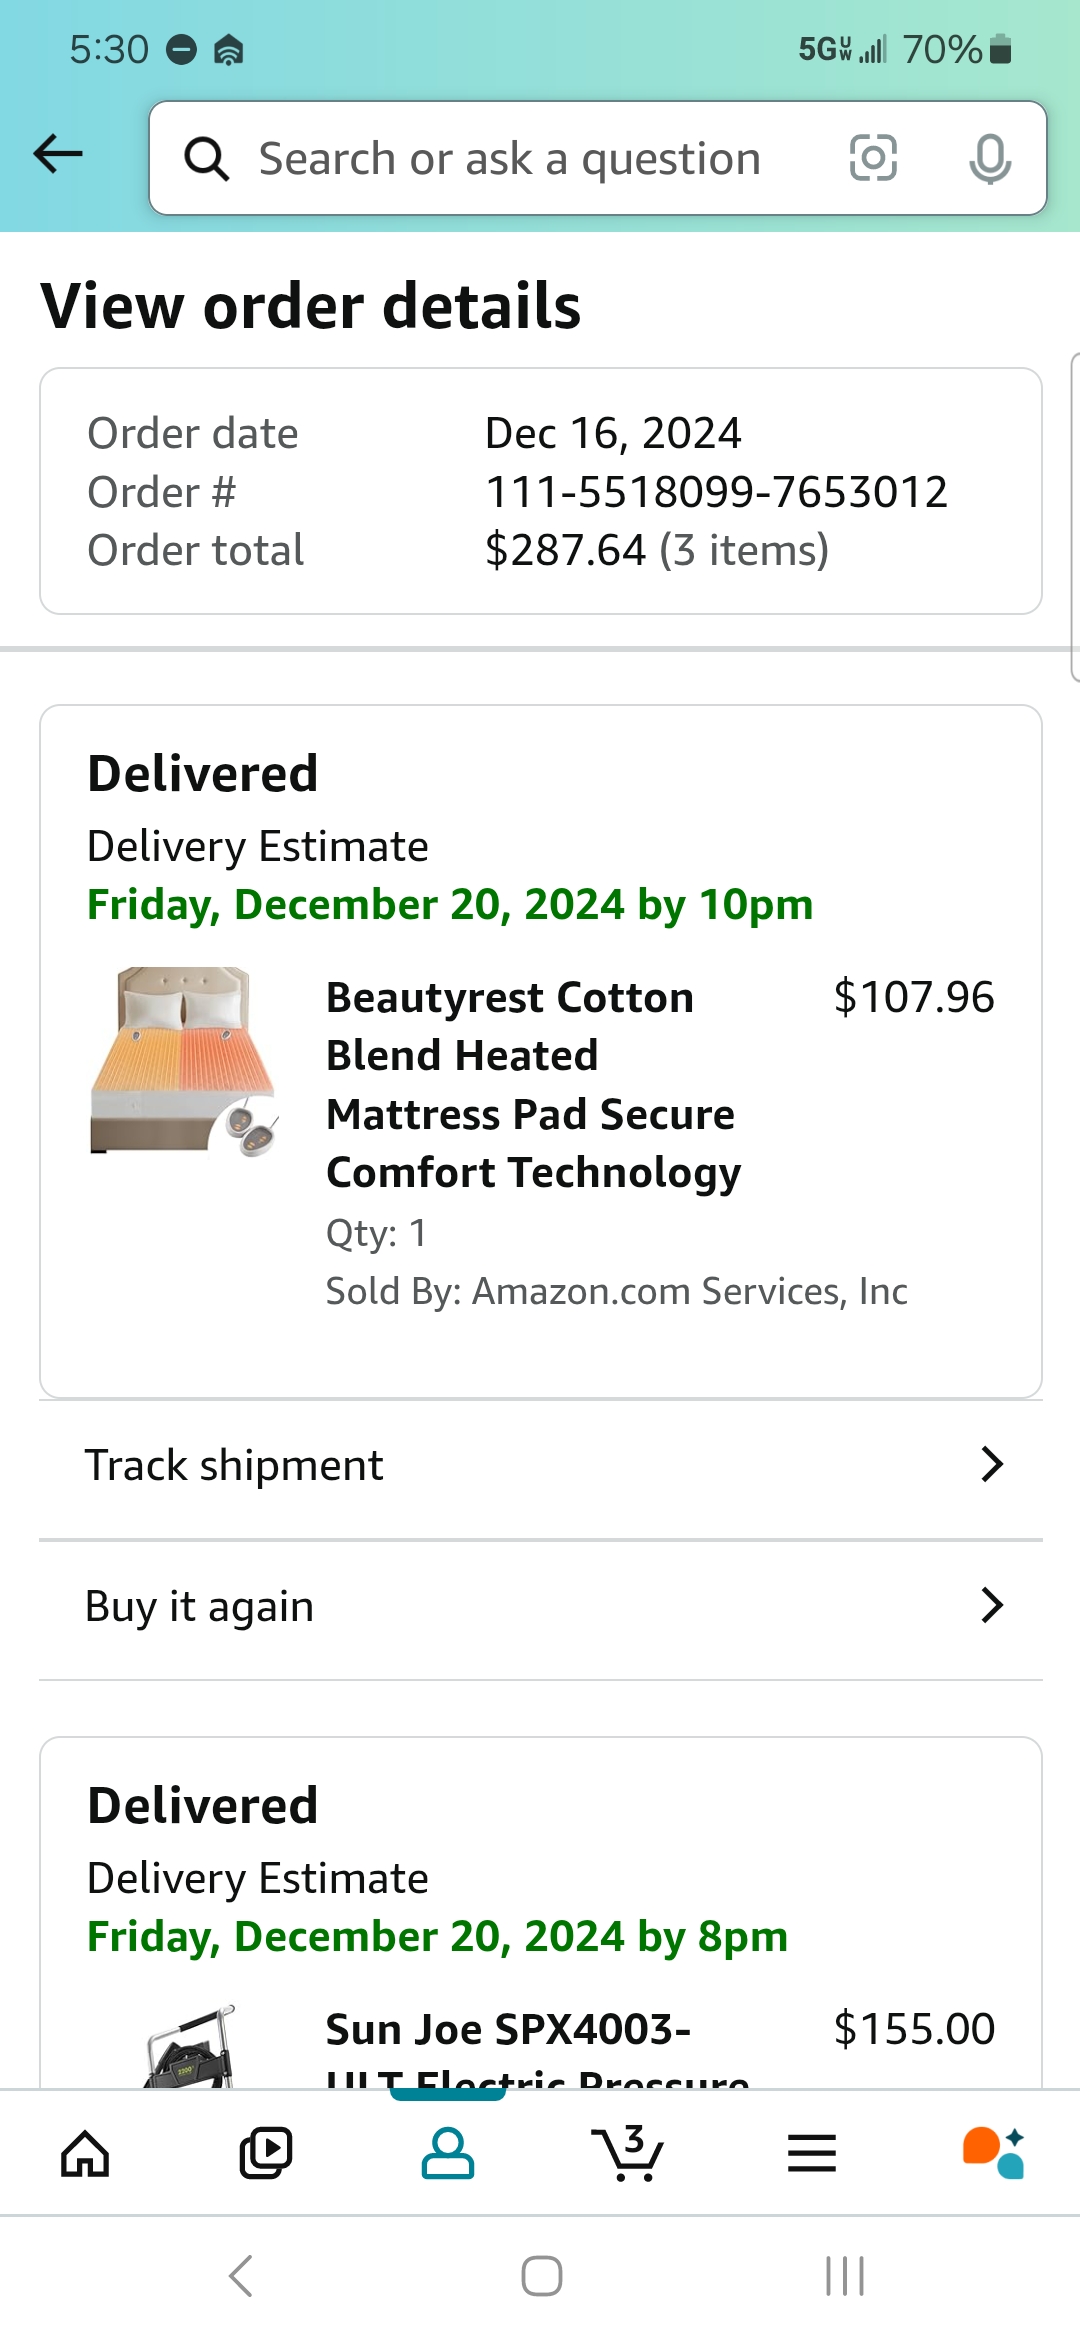Image resolution: width=1080 pixels, height=2340 pixels.
Task: Open the account profile icon
Action: 447,2153
